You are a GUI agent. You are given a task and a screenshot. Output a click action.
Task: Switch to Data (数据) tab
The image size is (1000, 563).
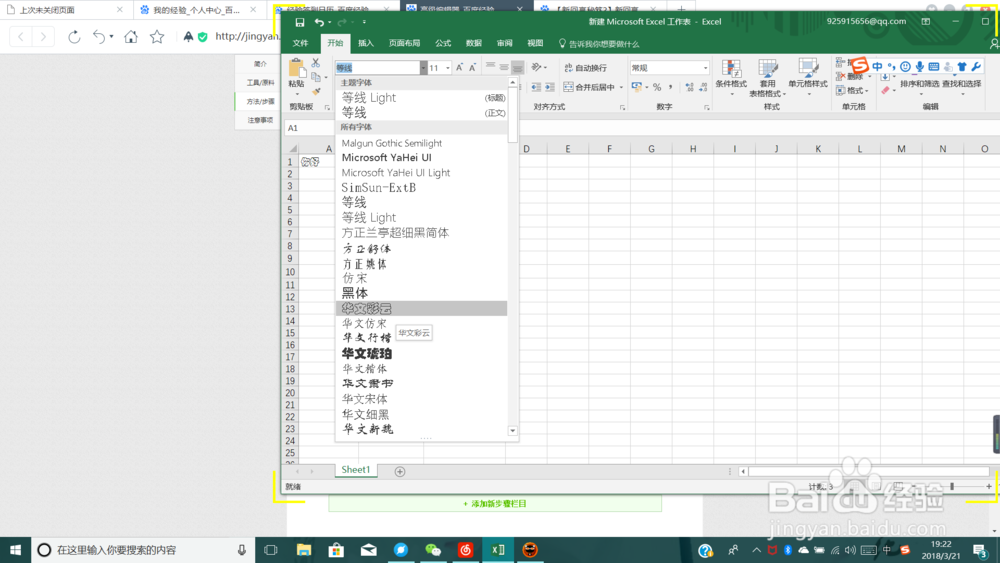[x=474, y=43]
